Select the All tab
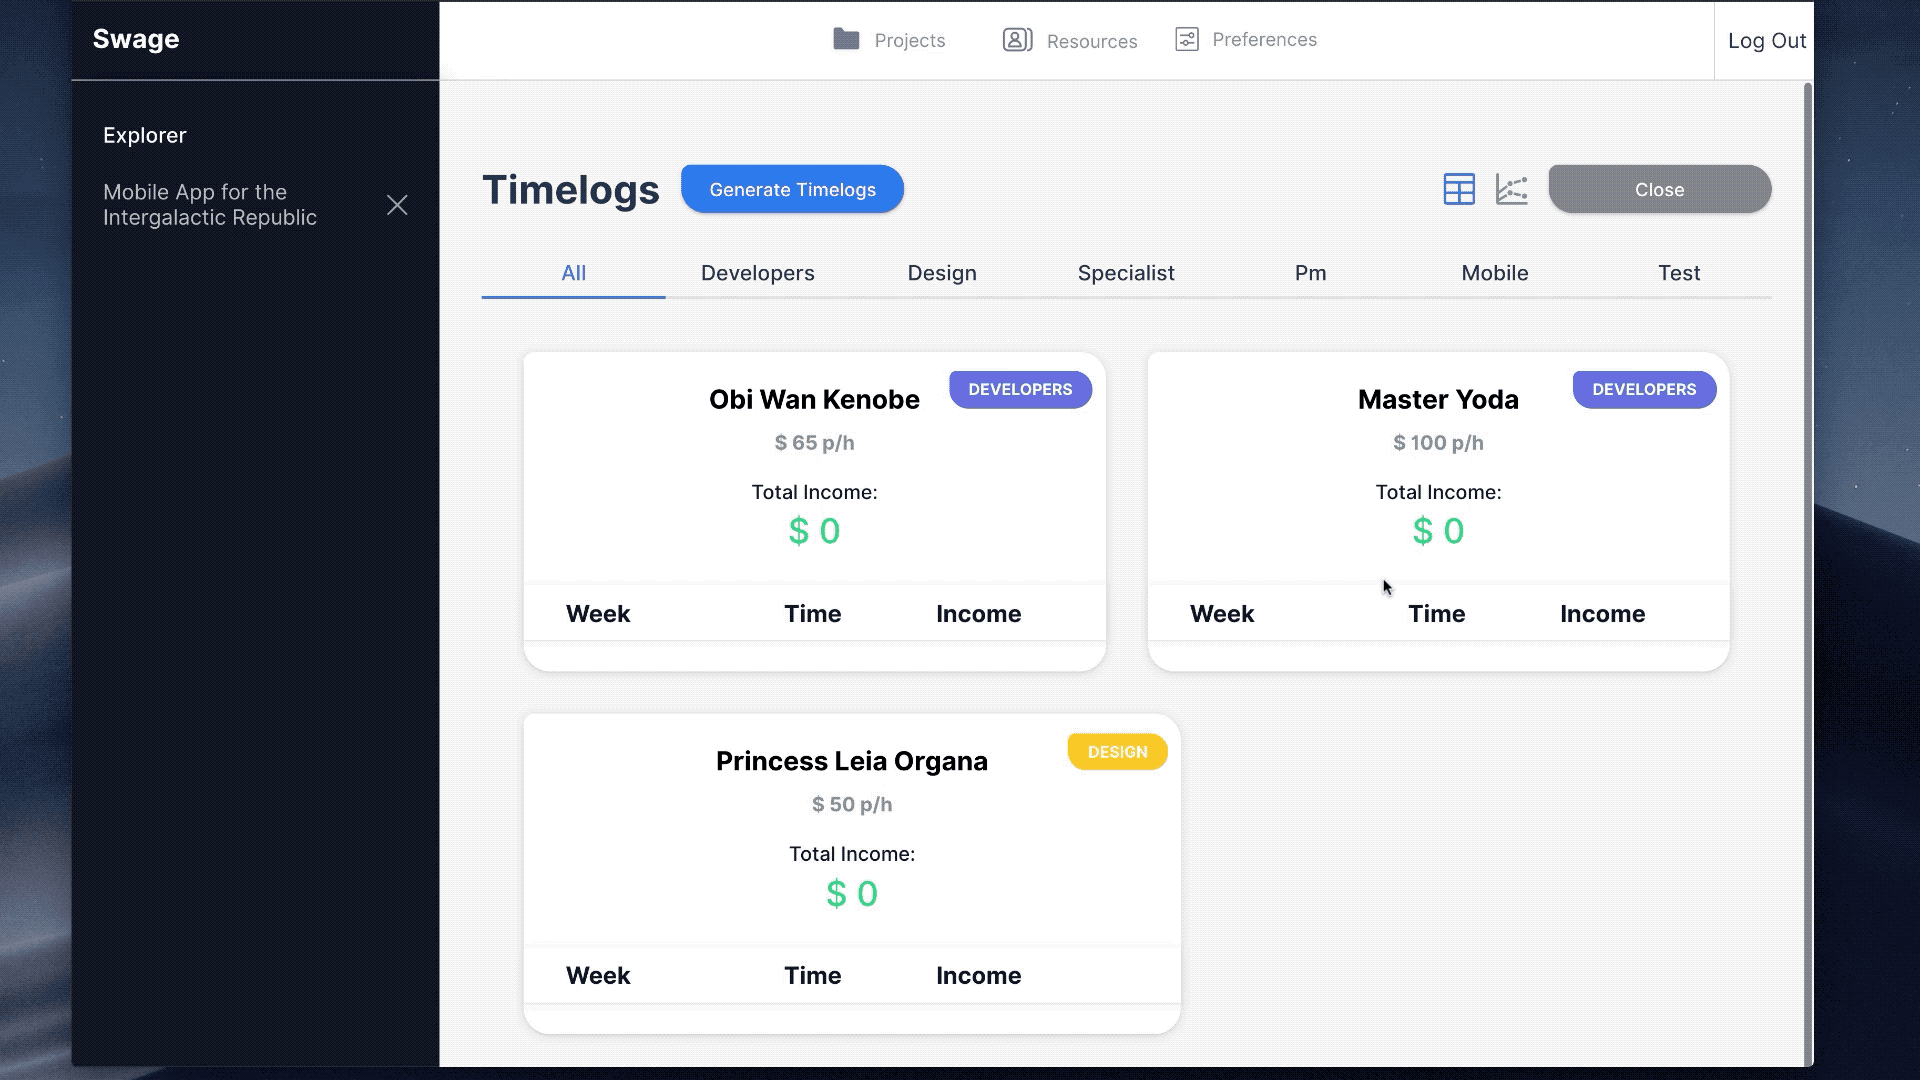Viewport: 1920px width, 1080px height. coord(573,273)
